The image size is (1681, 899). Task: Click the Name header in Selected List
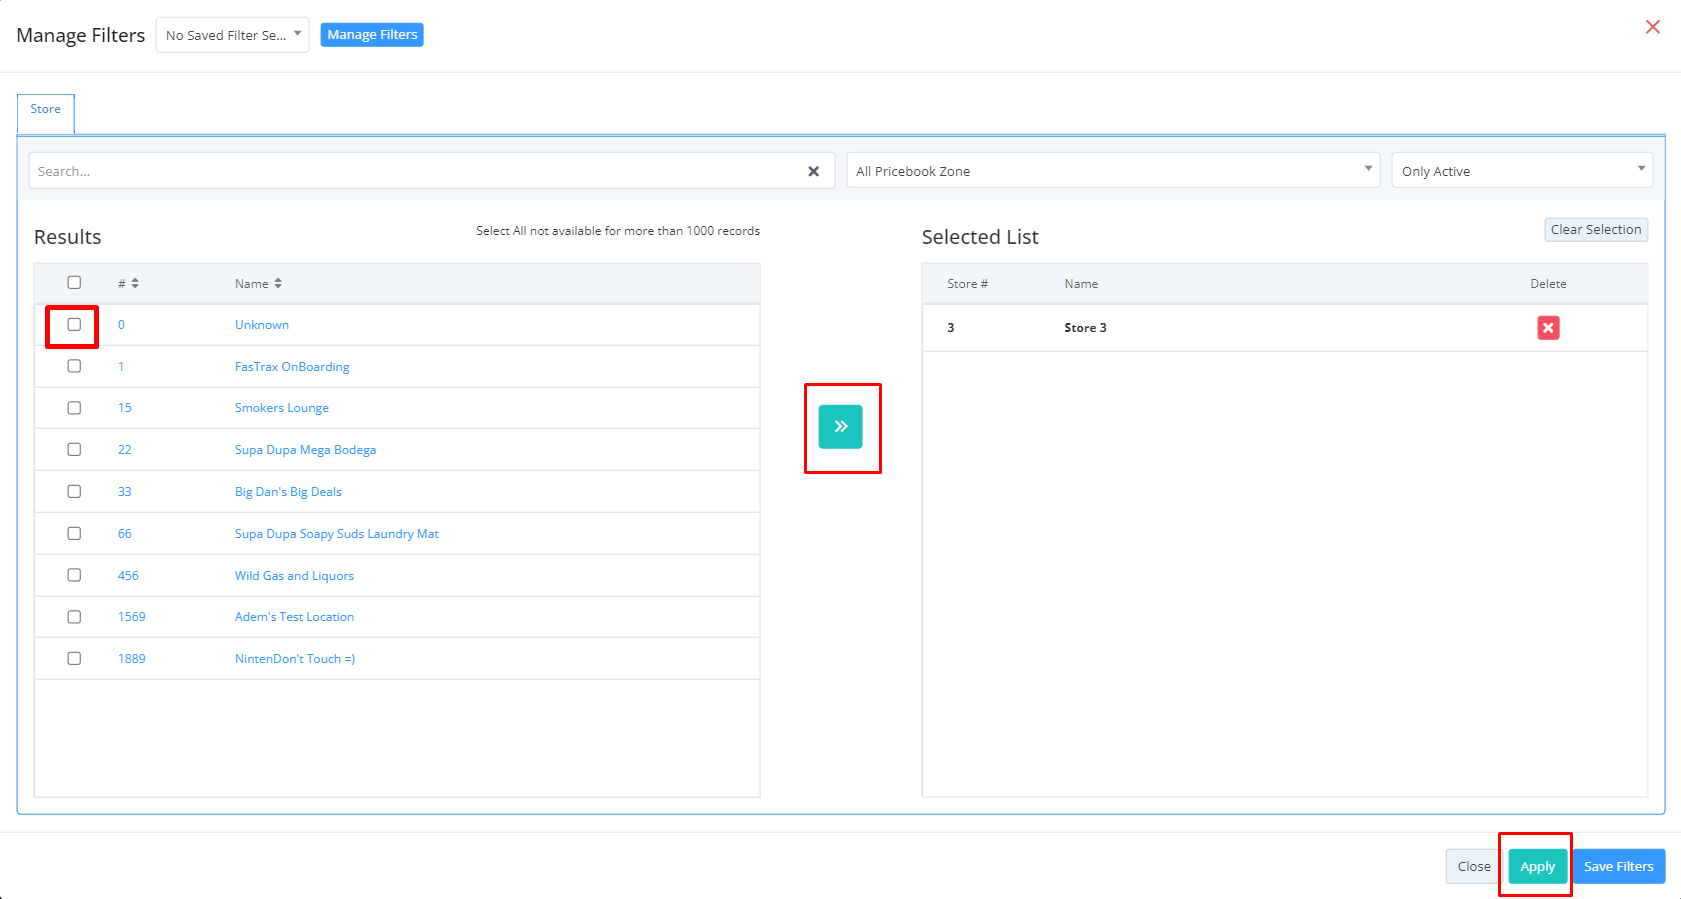click(1081, 284)
